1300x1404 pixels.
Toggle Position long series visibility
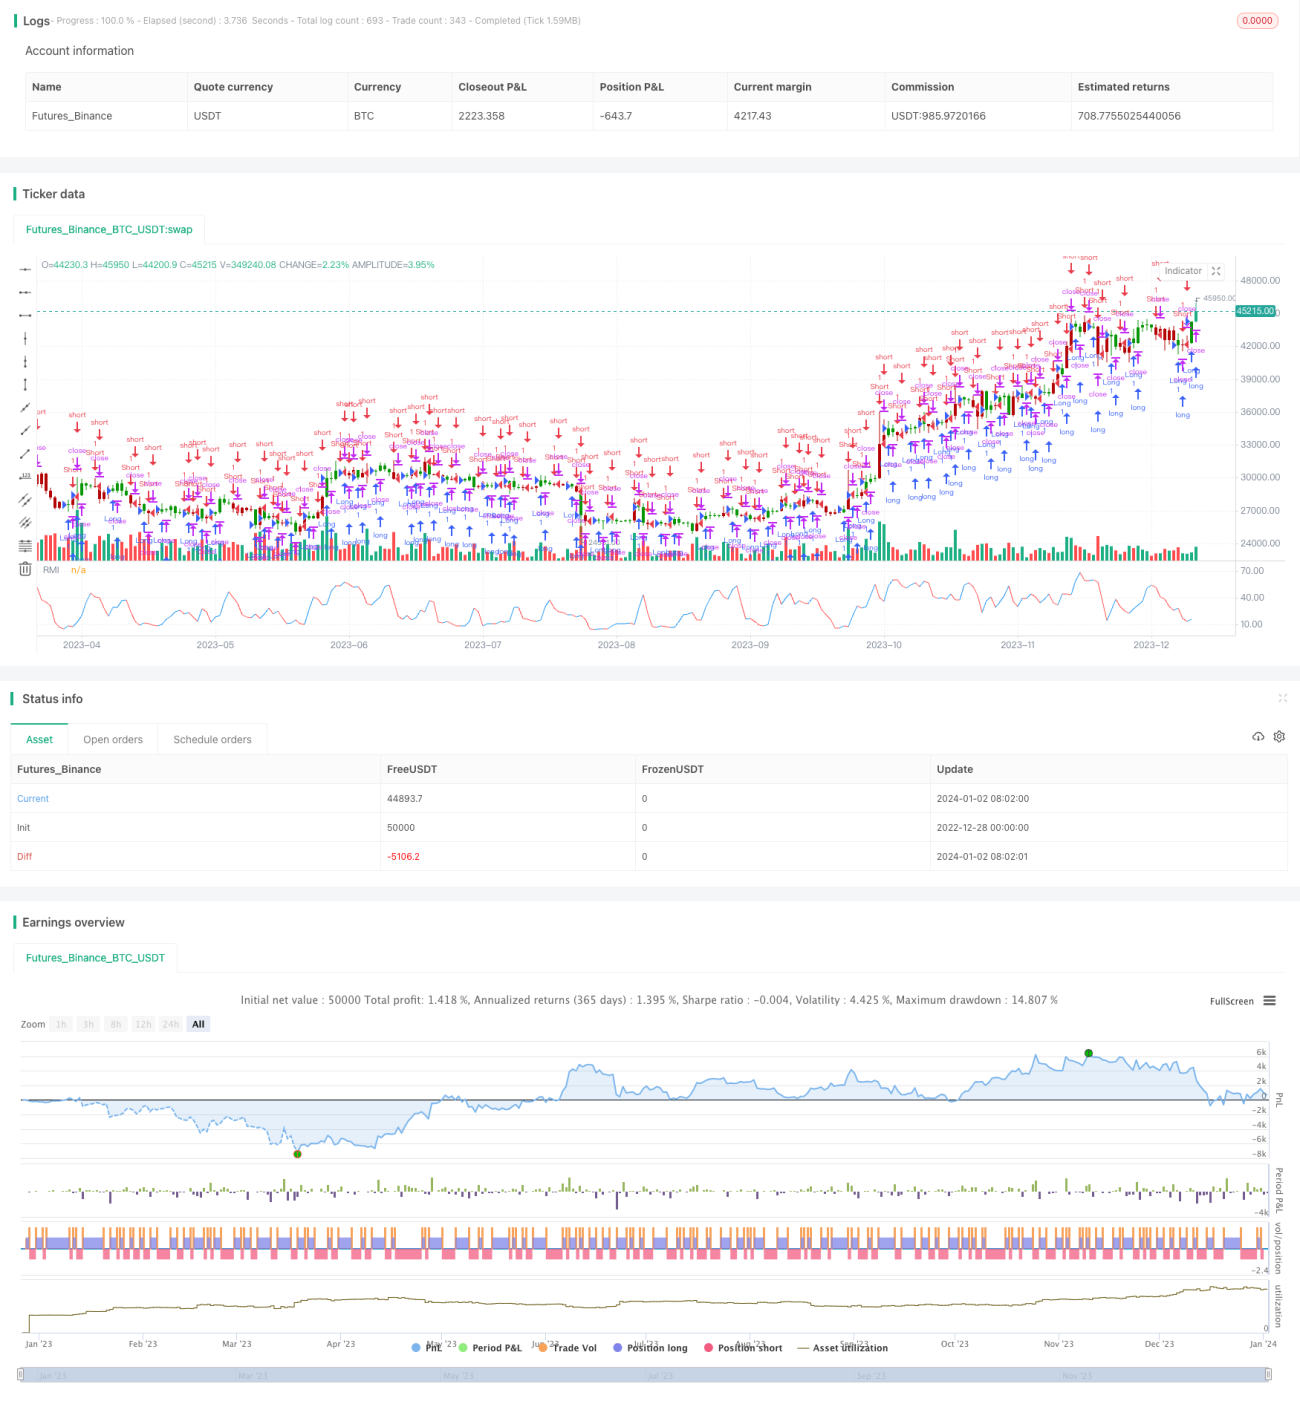pyautogui.click(x=650, y=1348)
